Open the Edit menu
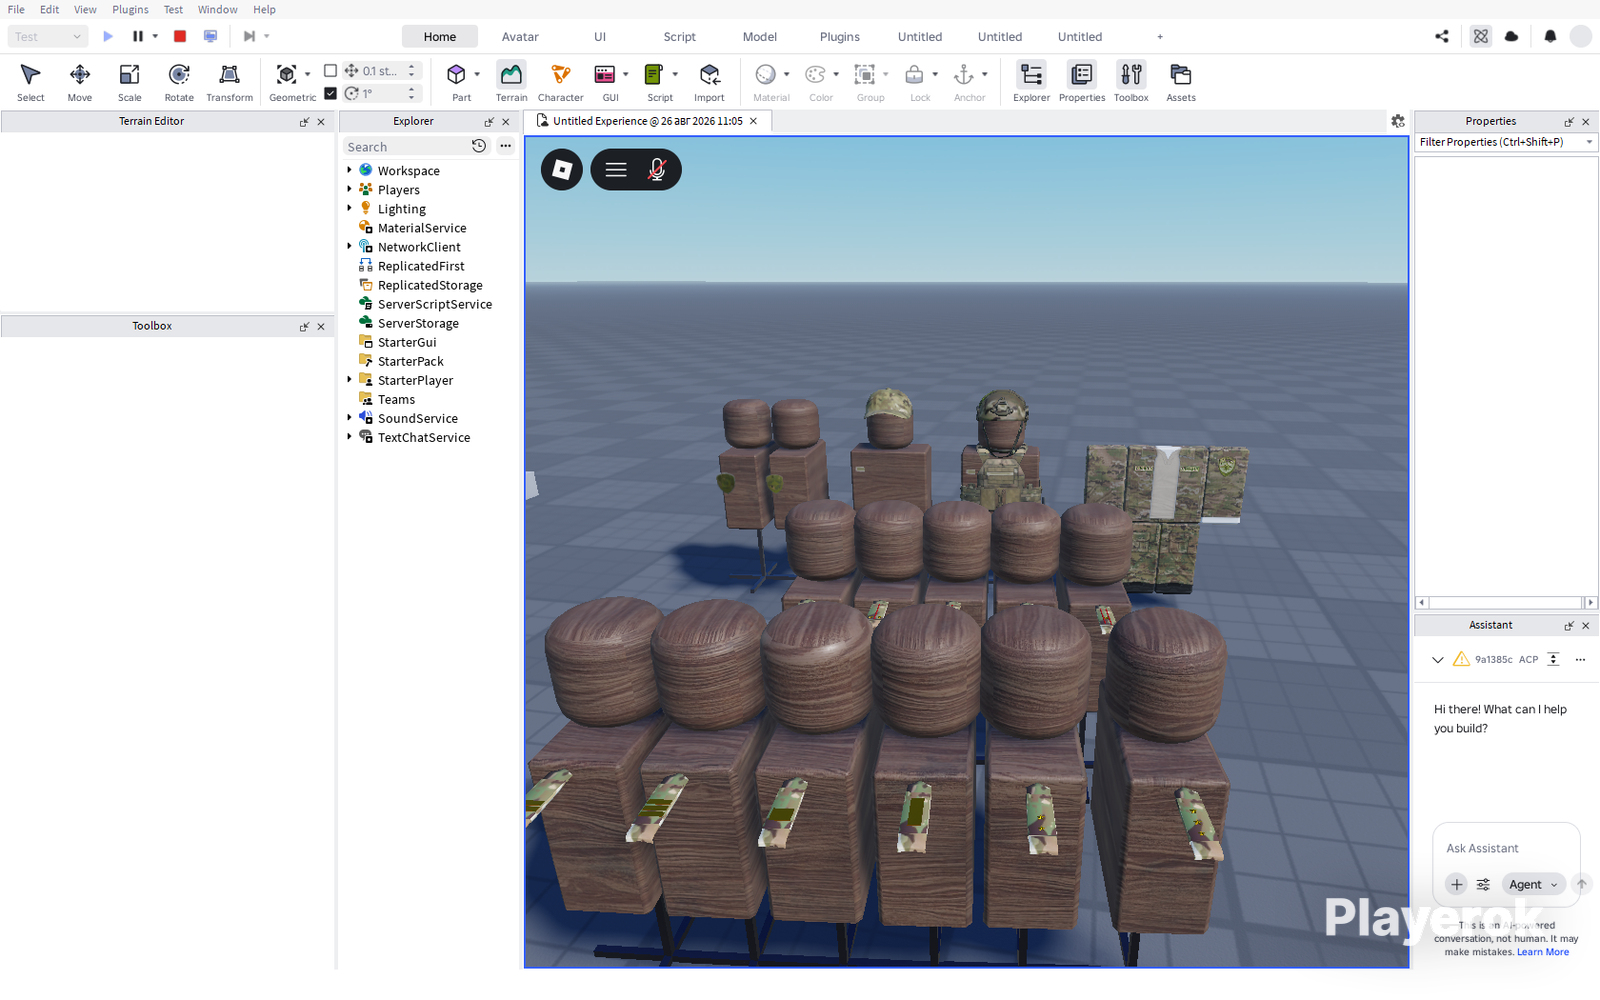 pos(49,9)
